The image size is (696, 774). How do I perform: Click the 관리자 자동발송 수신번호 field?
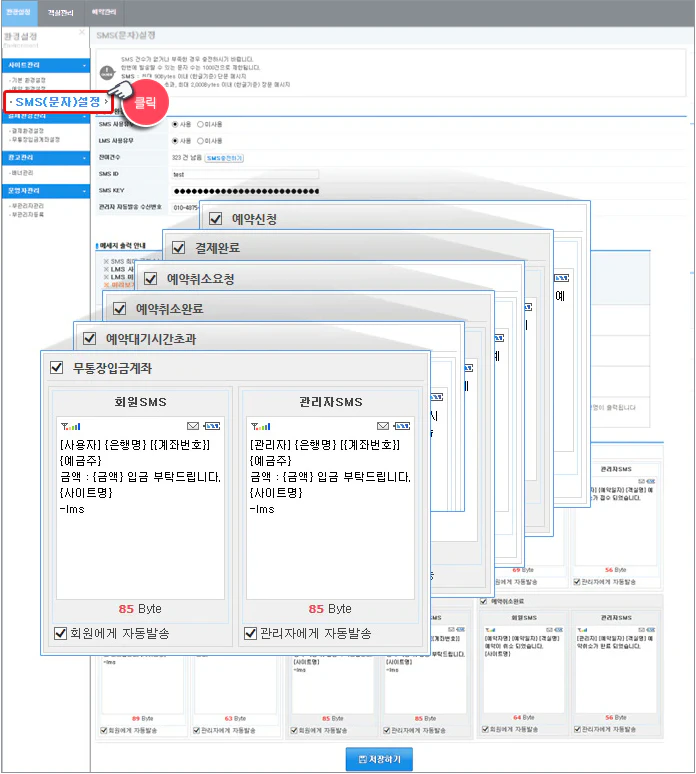click(x=185, y=208)
